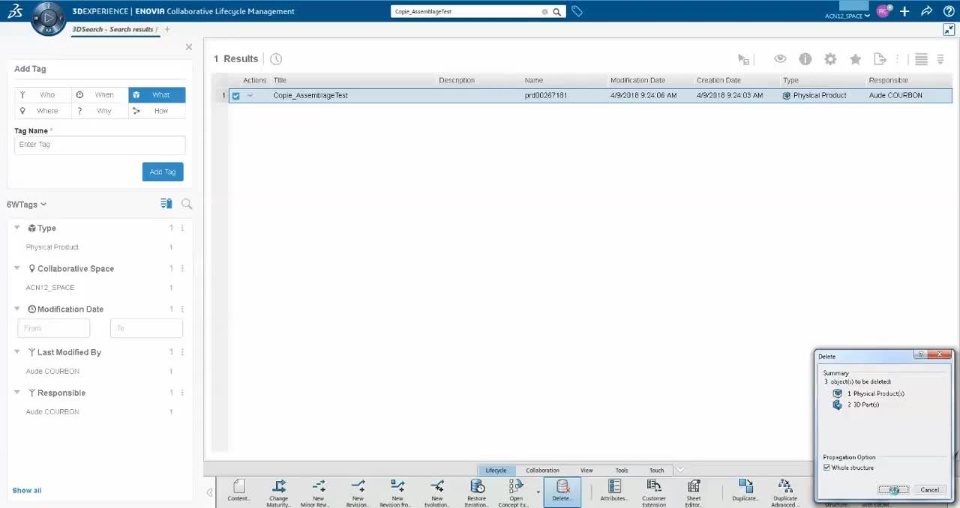Image resolution: width=960 pixels, height=508 pixels.
Task: Switch to the Collaboration tab
Action: click(542, 470)
